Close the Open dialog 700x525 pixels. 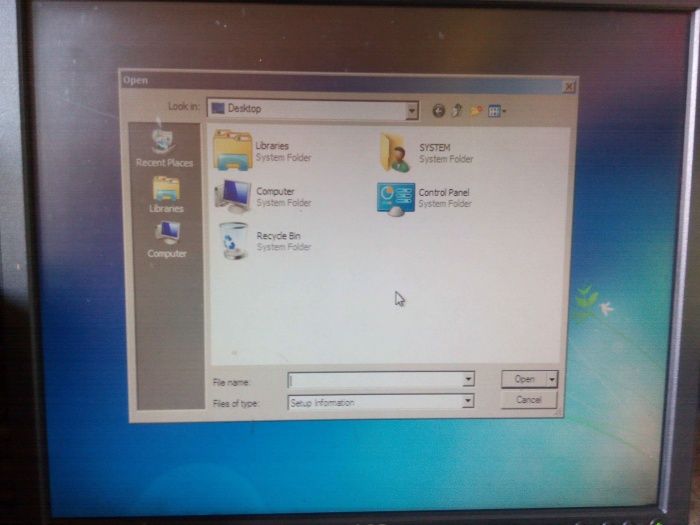coord(569,86)
